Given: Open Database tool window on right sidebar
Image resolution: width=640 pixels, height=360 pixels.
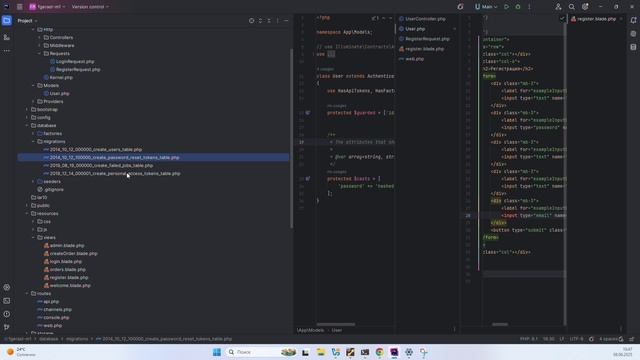Looking at the screenshot, I should pos(633,47).
